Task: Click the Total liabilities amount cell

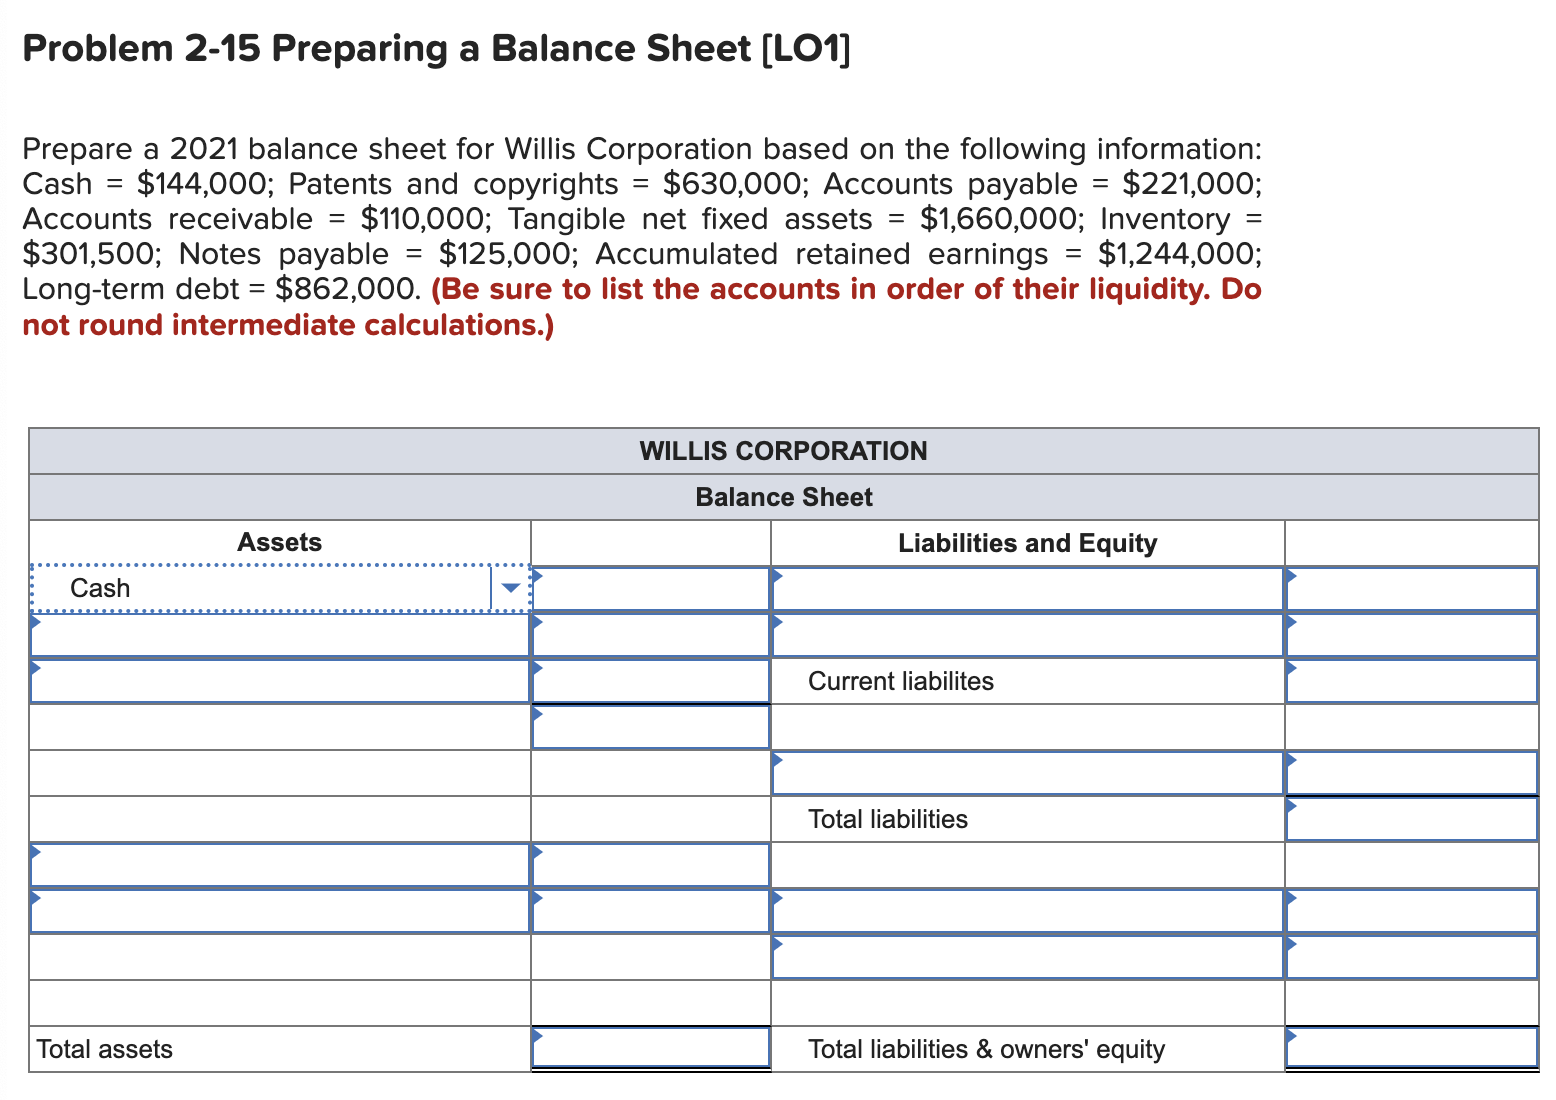Action: (1412, 818)
